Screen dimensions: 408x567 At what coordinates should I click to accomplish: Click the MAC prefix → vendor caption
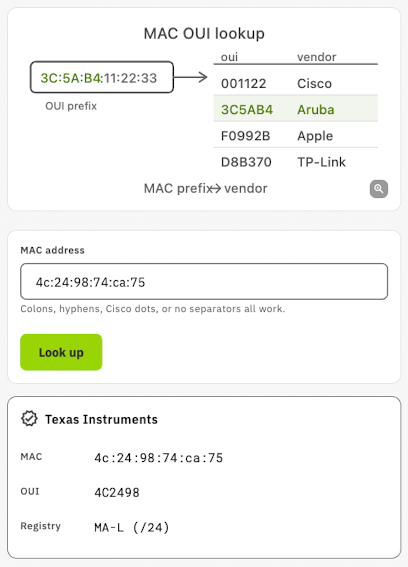[x=205, y=188]
